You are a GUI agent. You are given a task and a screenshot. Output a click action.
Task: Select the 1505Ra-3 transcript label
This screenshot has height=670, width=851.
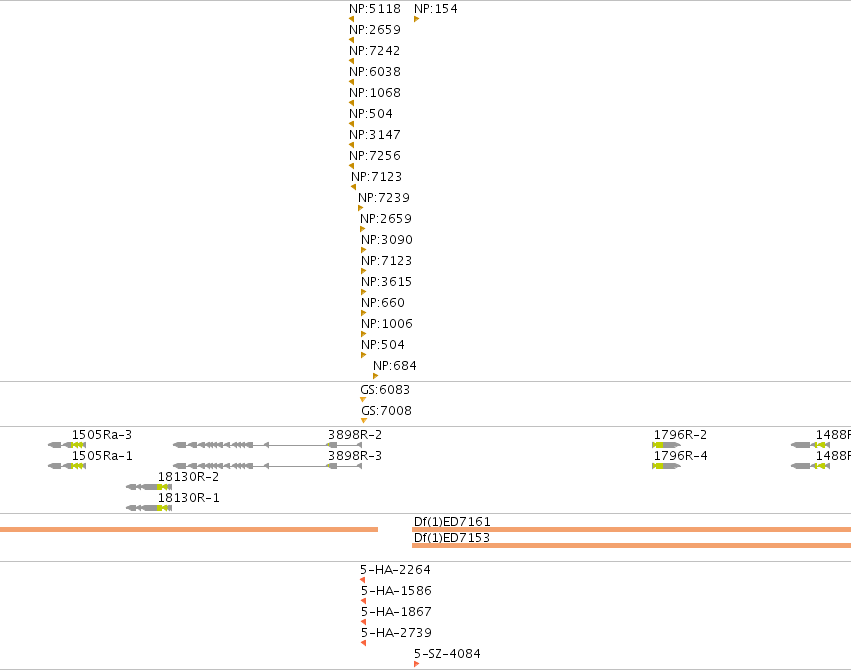(x=102, y=435)
